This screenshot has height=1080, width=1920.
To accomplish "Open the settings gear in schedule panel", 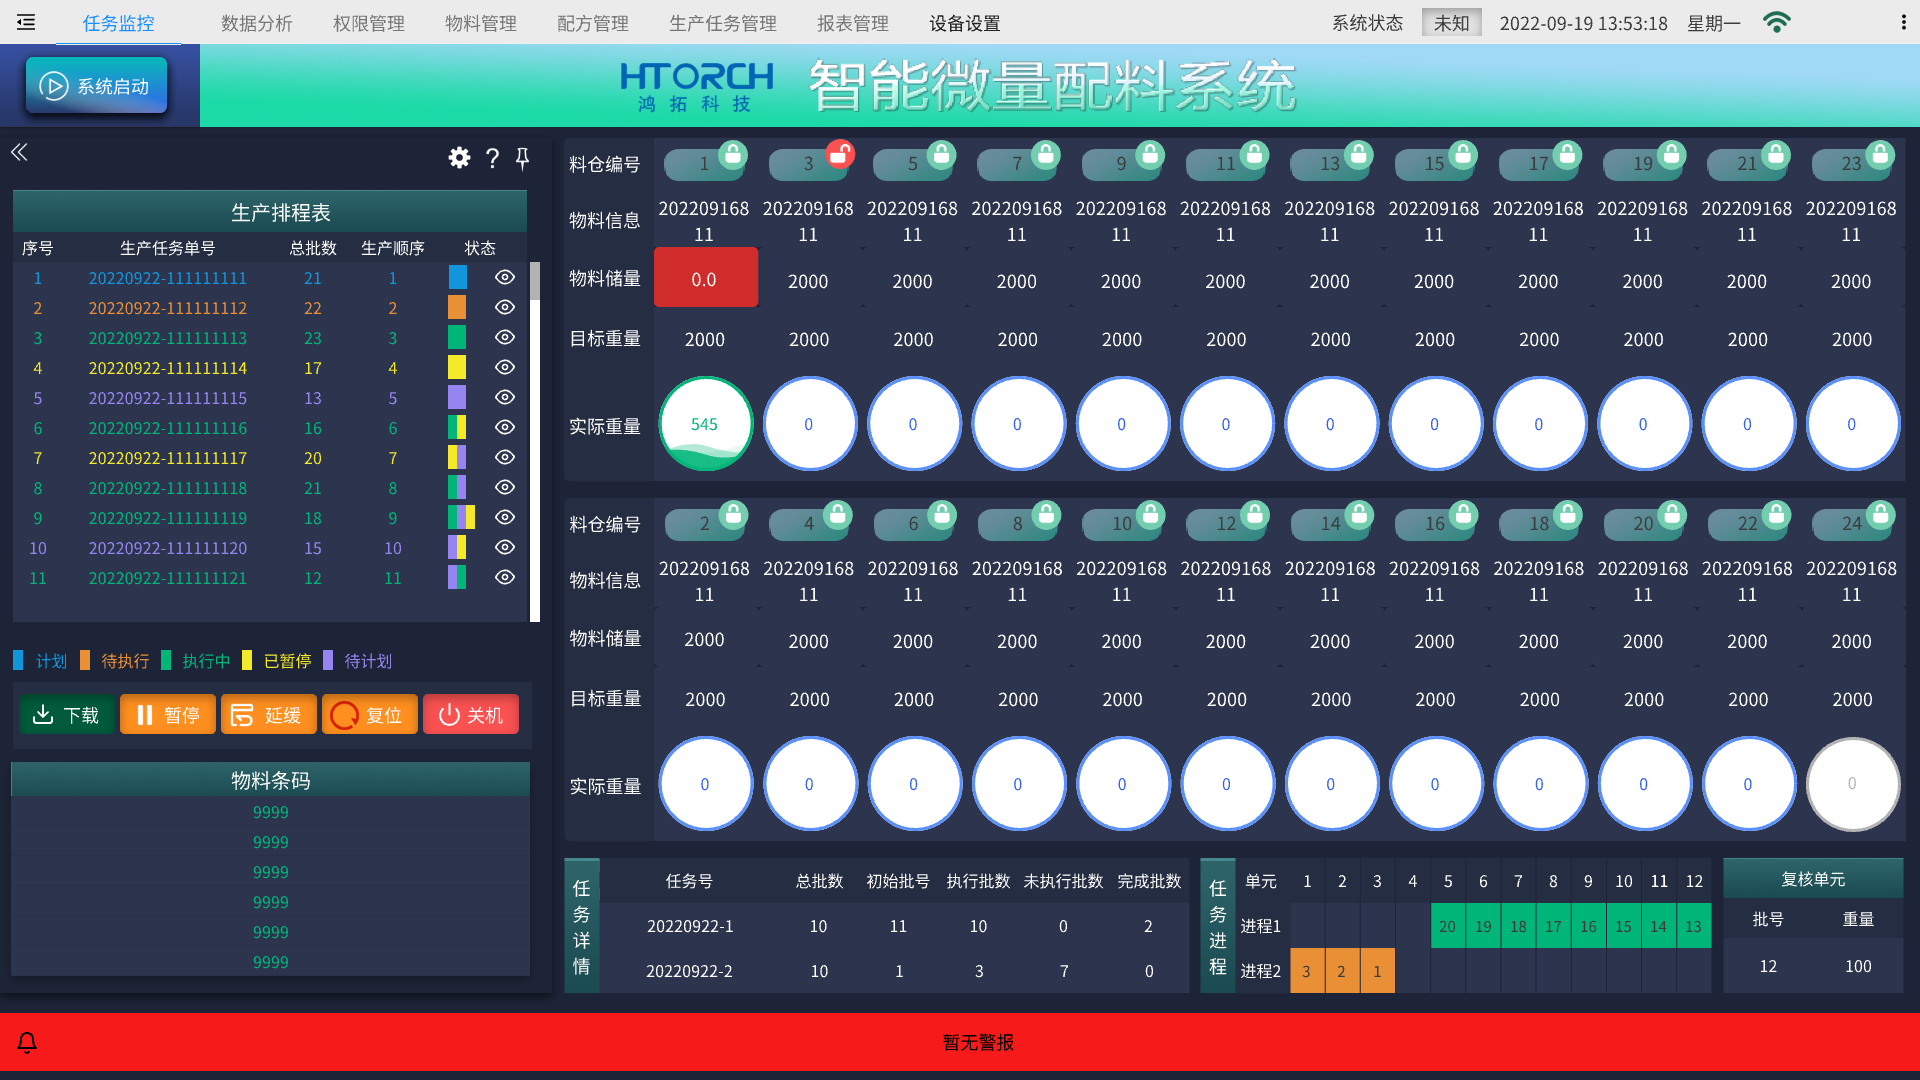I will pos(459,158).
